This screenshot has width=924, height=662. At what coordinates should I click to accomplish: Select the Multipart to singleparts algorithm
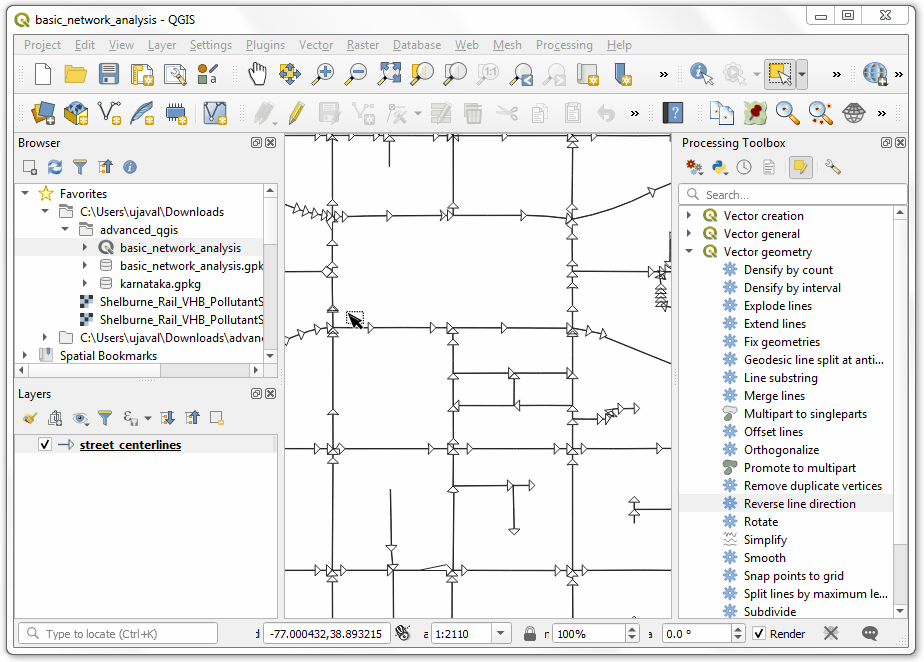(x=805, y=413)
